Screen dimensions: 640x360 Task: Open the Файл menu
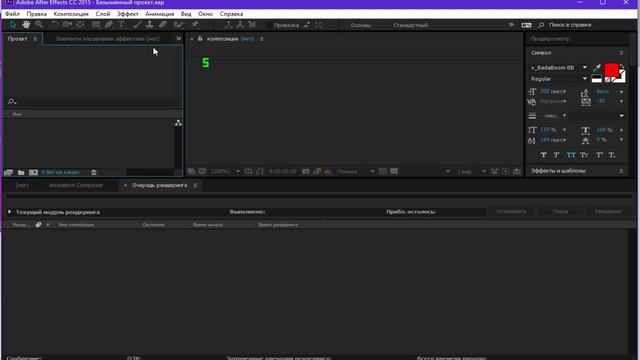pos(12,14)
